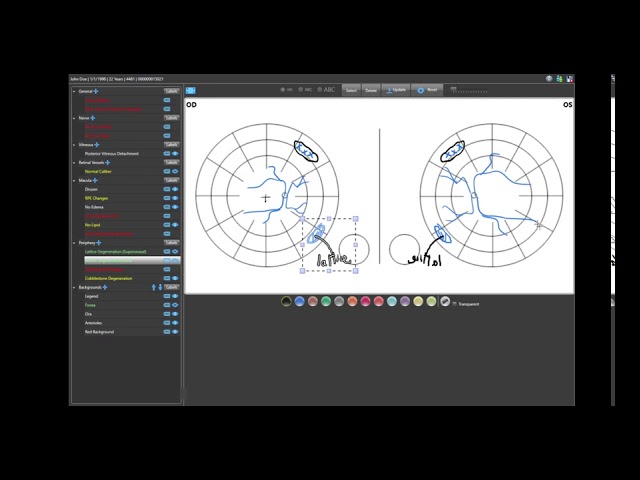Image resolution: width=640 pixels, height=480 pixels.
Task: Click the Labels button for General
Action: pos(171,91)
